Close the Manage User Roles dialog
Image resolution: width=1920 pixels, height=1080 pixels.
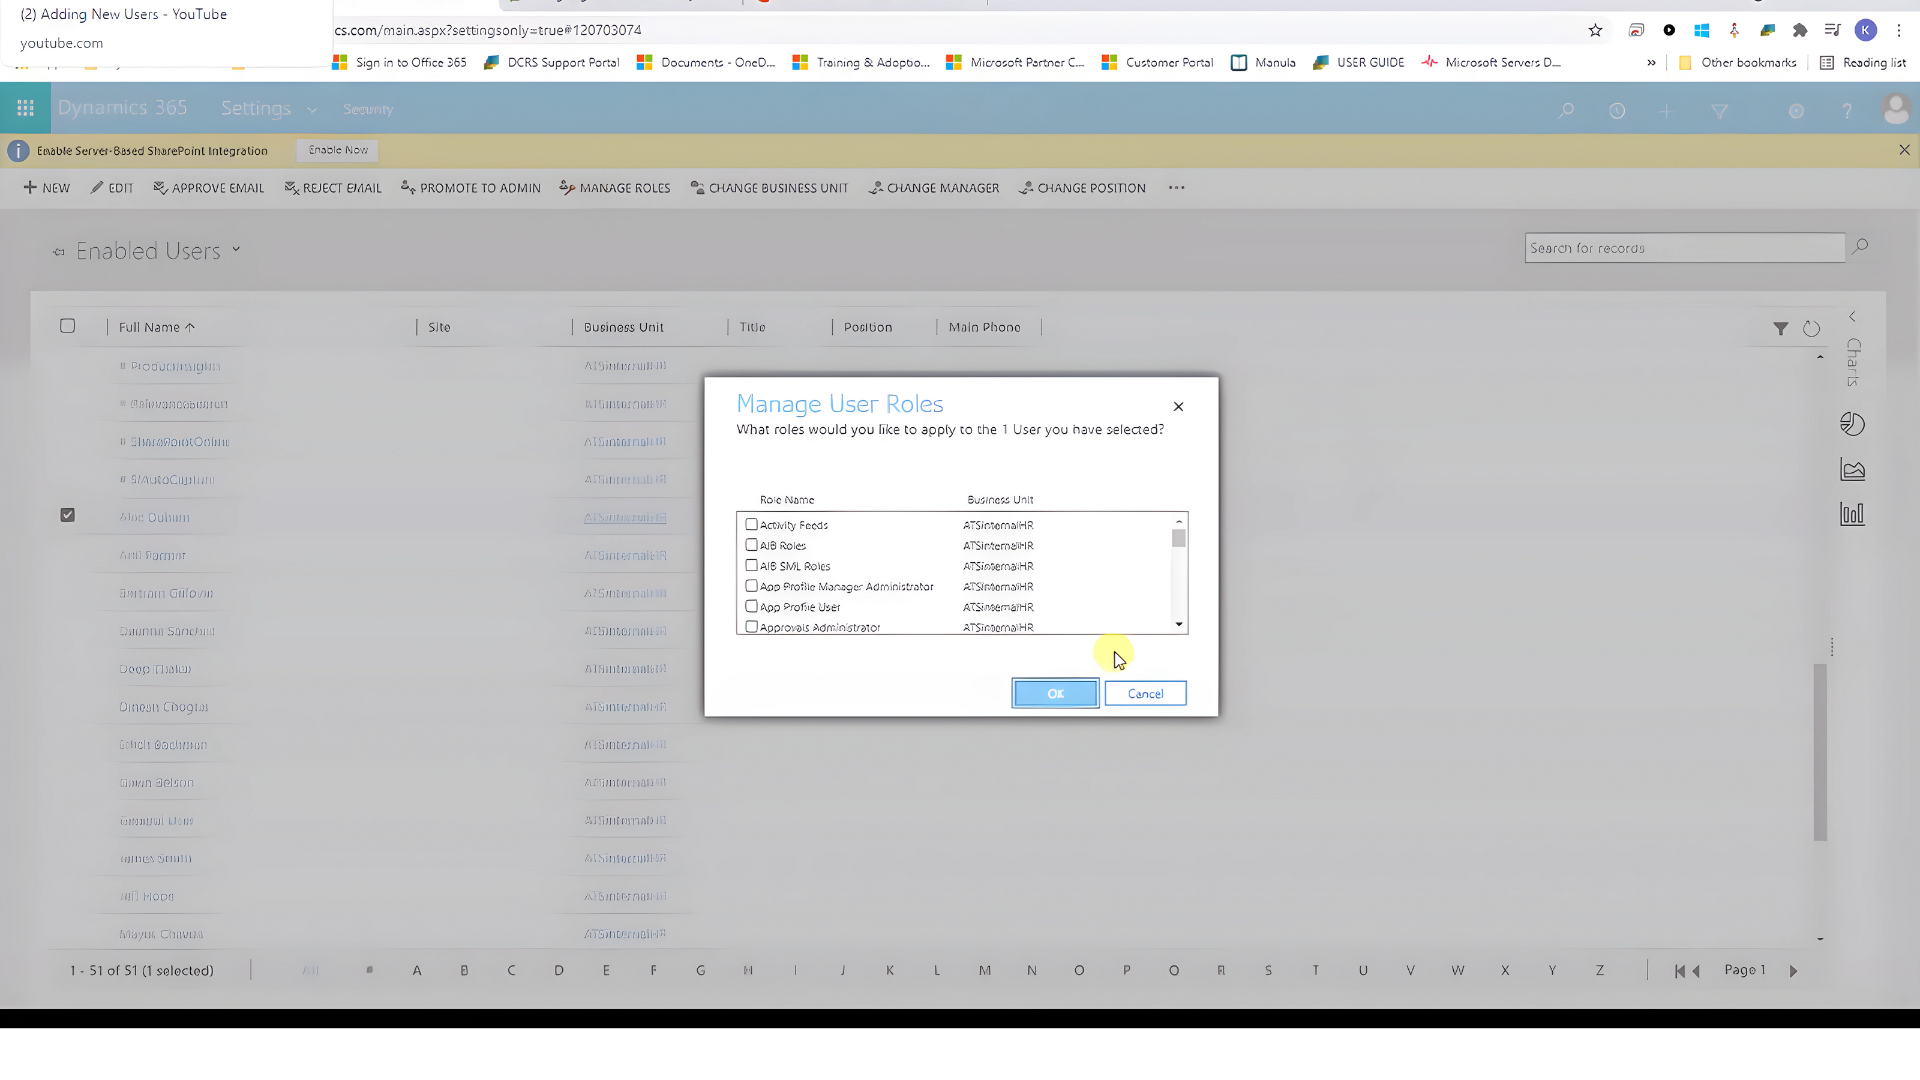(x=1178, y=406)
